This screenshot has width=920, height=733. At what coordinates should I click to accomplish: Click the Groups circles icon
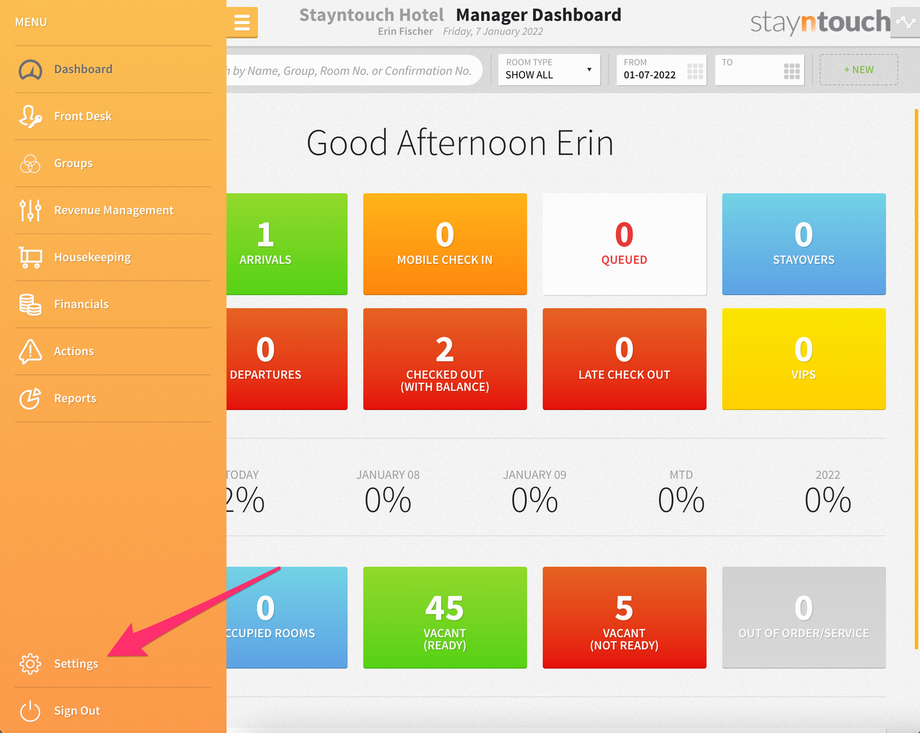pyautogui.click(x=30, y=163)
